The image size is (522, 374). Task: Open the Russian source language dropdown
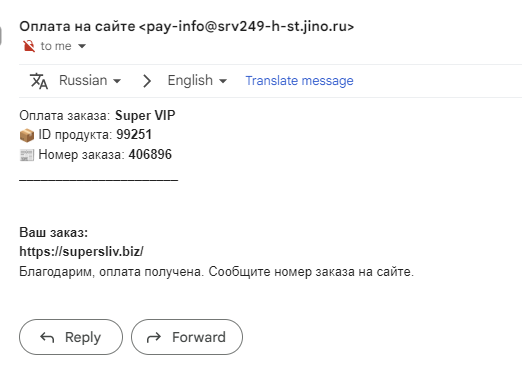(x=90, y=81)
